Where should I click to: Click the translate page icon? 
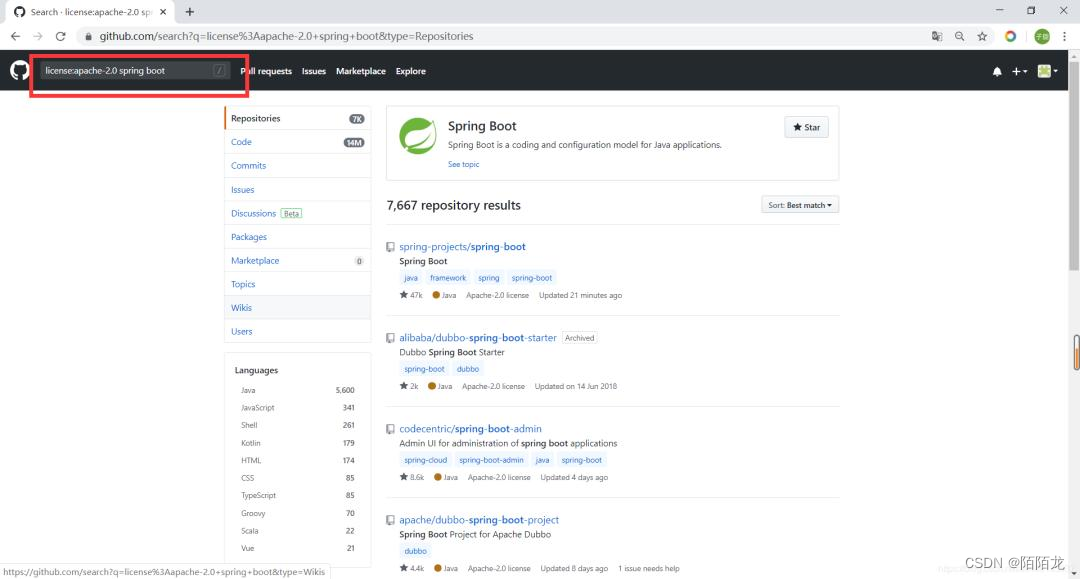[x=937, y=36]
